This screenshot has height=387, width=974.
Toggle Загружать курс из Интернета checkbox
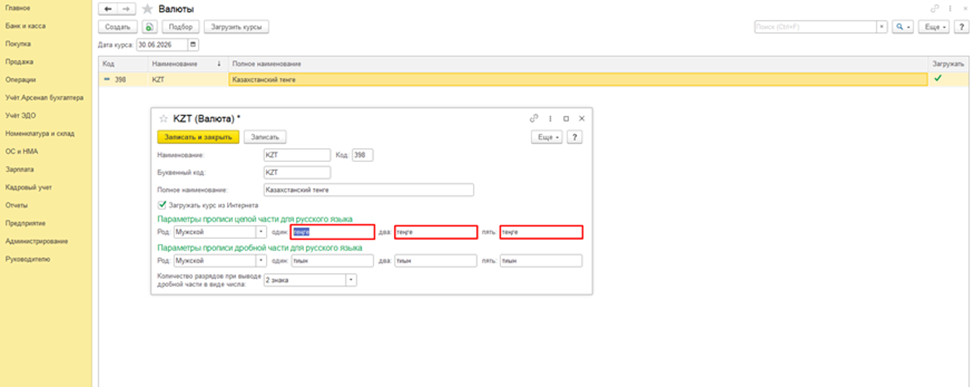tap(163, 204)
